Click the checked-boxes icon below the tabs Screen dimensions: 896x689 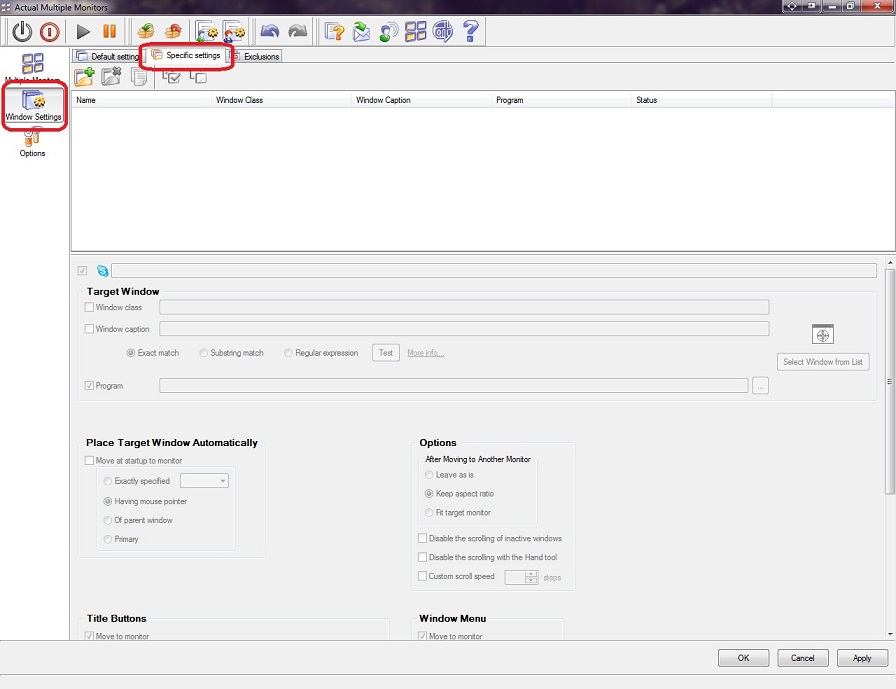171,77
